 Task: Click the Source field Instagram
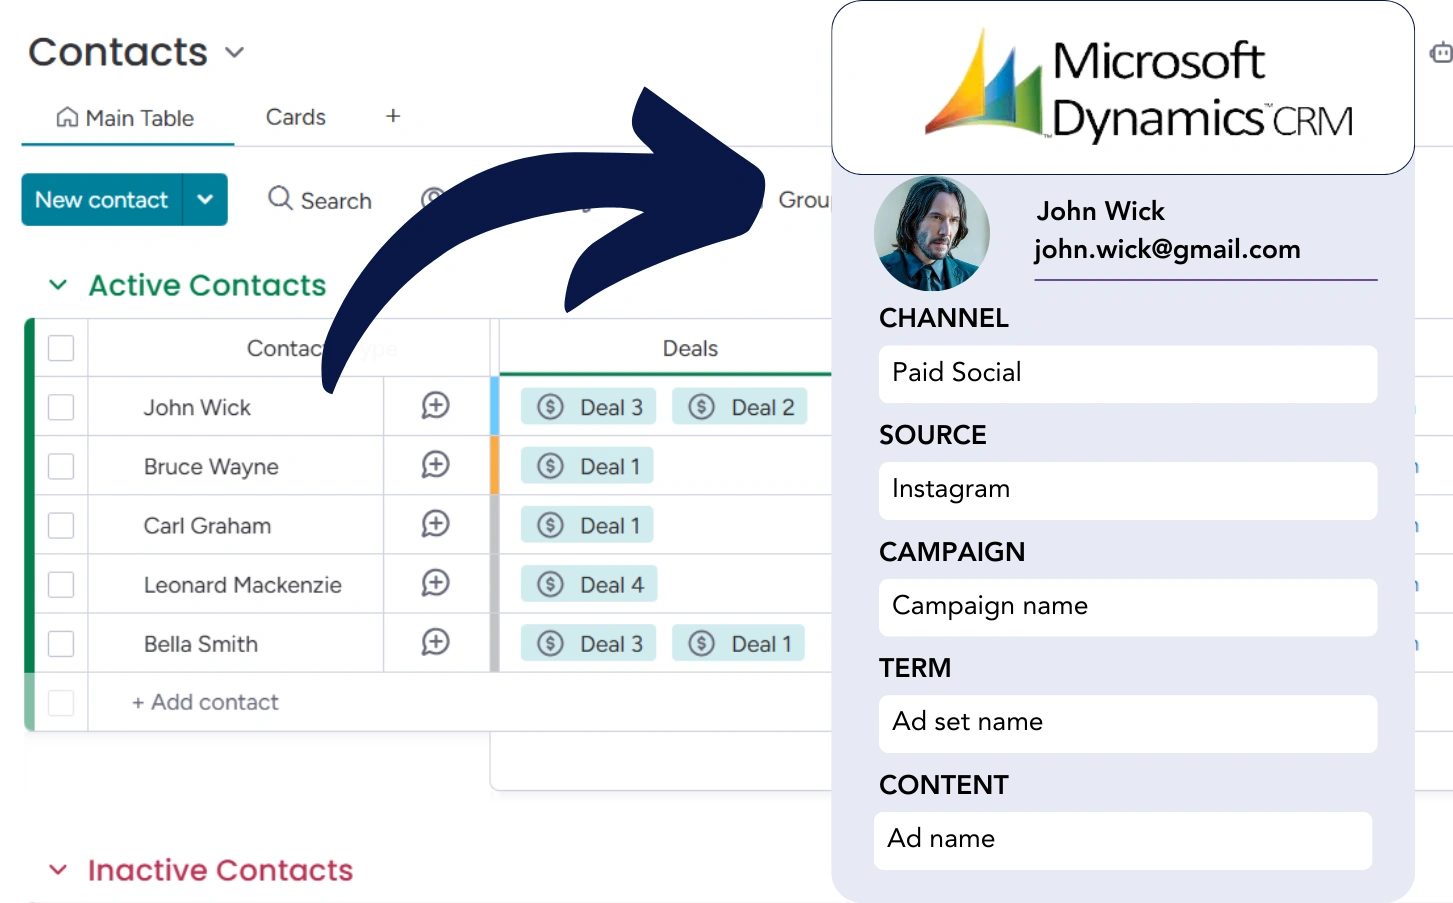click(x=1127, y=490)
